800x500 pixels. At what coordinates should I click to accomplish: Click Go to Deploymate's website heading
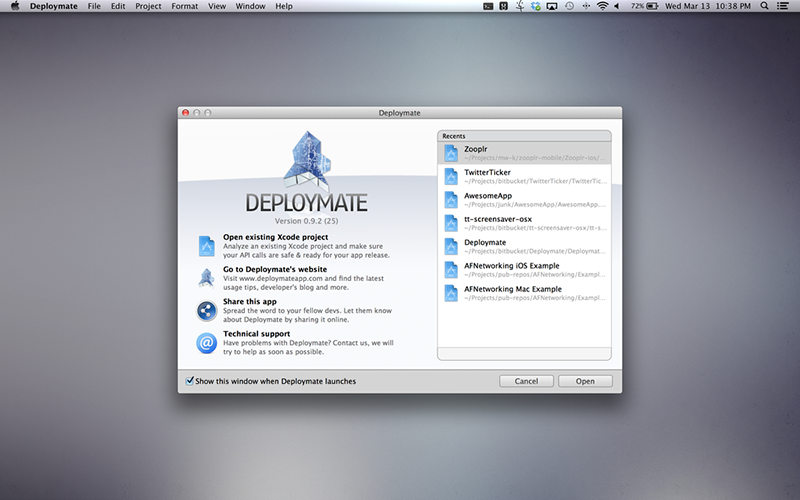coord(275,269)
